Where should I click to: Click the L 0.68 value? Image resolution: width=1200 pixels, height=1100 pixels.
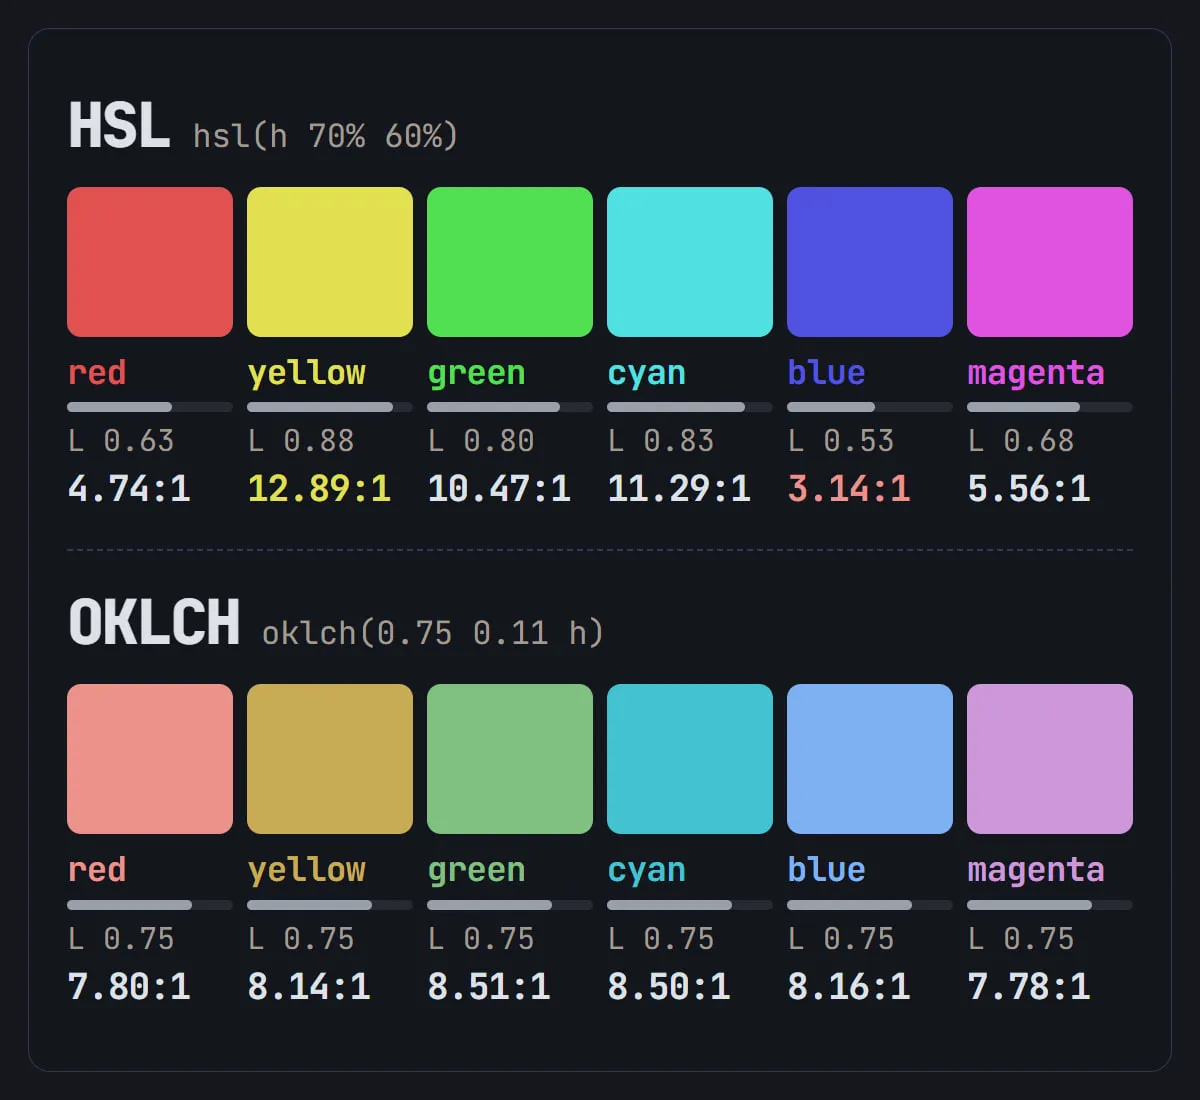(x=1021, y=441)
